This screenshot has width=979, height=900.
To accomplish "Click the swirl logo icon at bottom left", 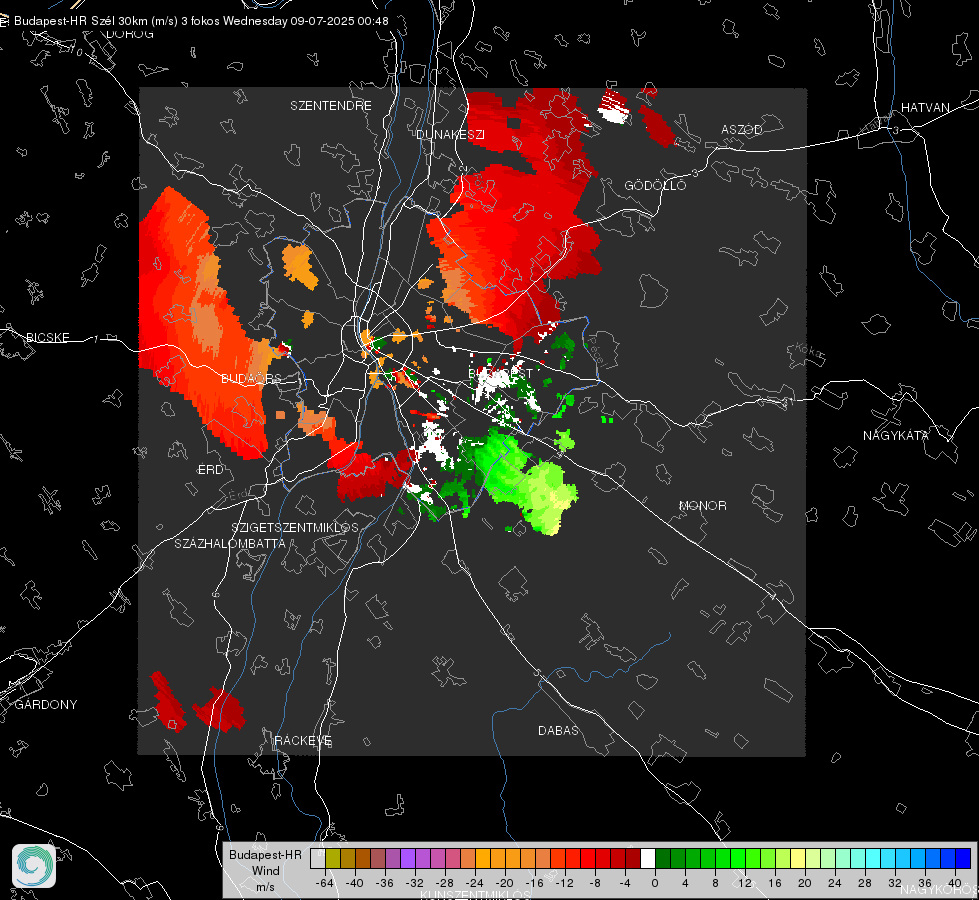I will pos(34,866).
